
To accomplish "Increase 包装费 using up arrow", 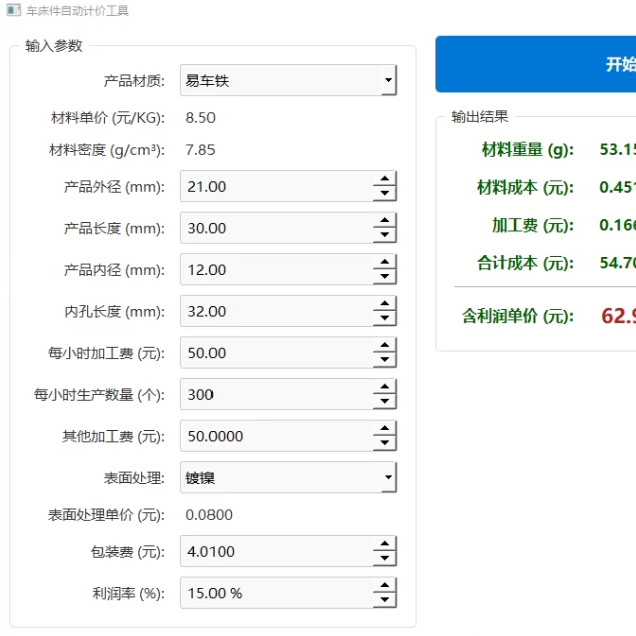I will (x=385, y=544).
